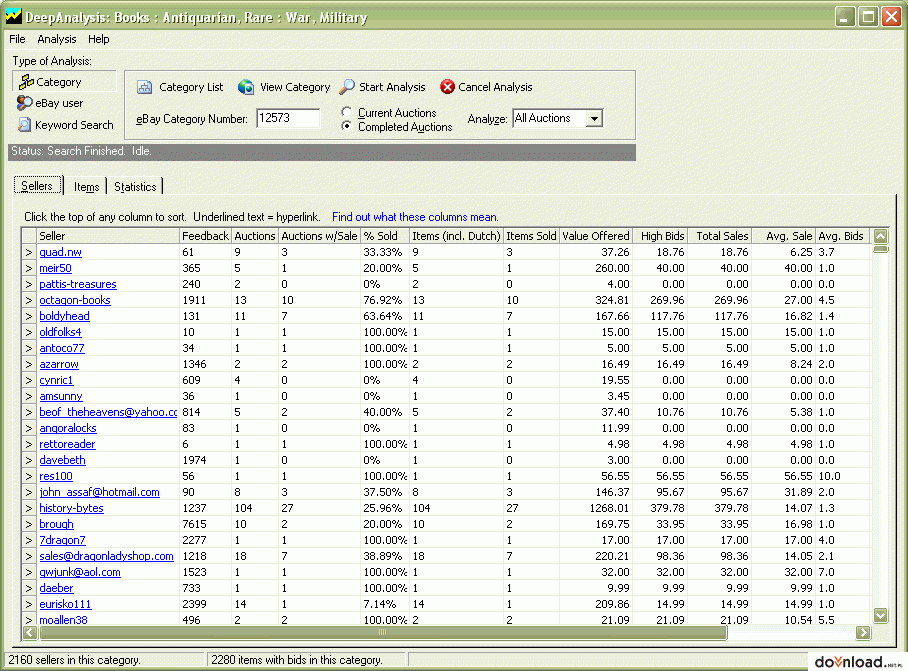Open the john_assaf@hotmail.com seller link
The image size is (908, 671).
pos(100,492)
